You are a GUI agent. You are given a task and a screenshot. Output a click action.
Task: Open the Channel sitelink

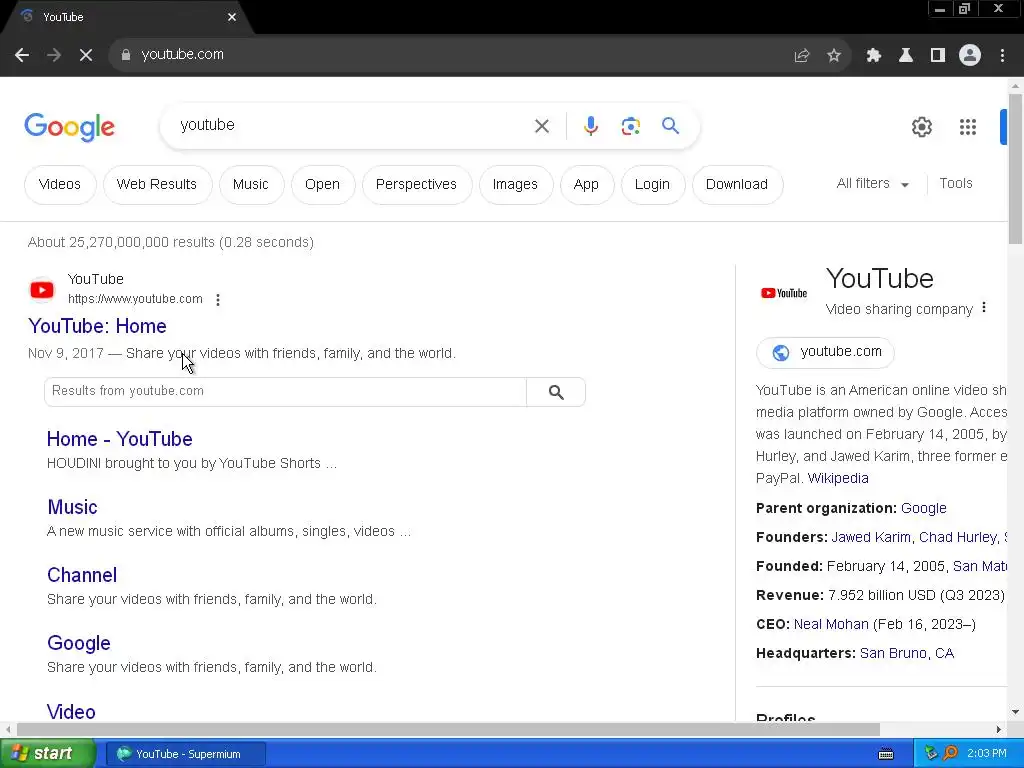(82, 575)
